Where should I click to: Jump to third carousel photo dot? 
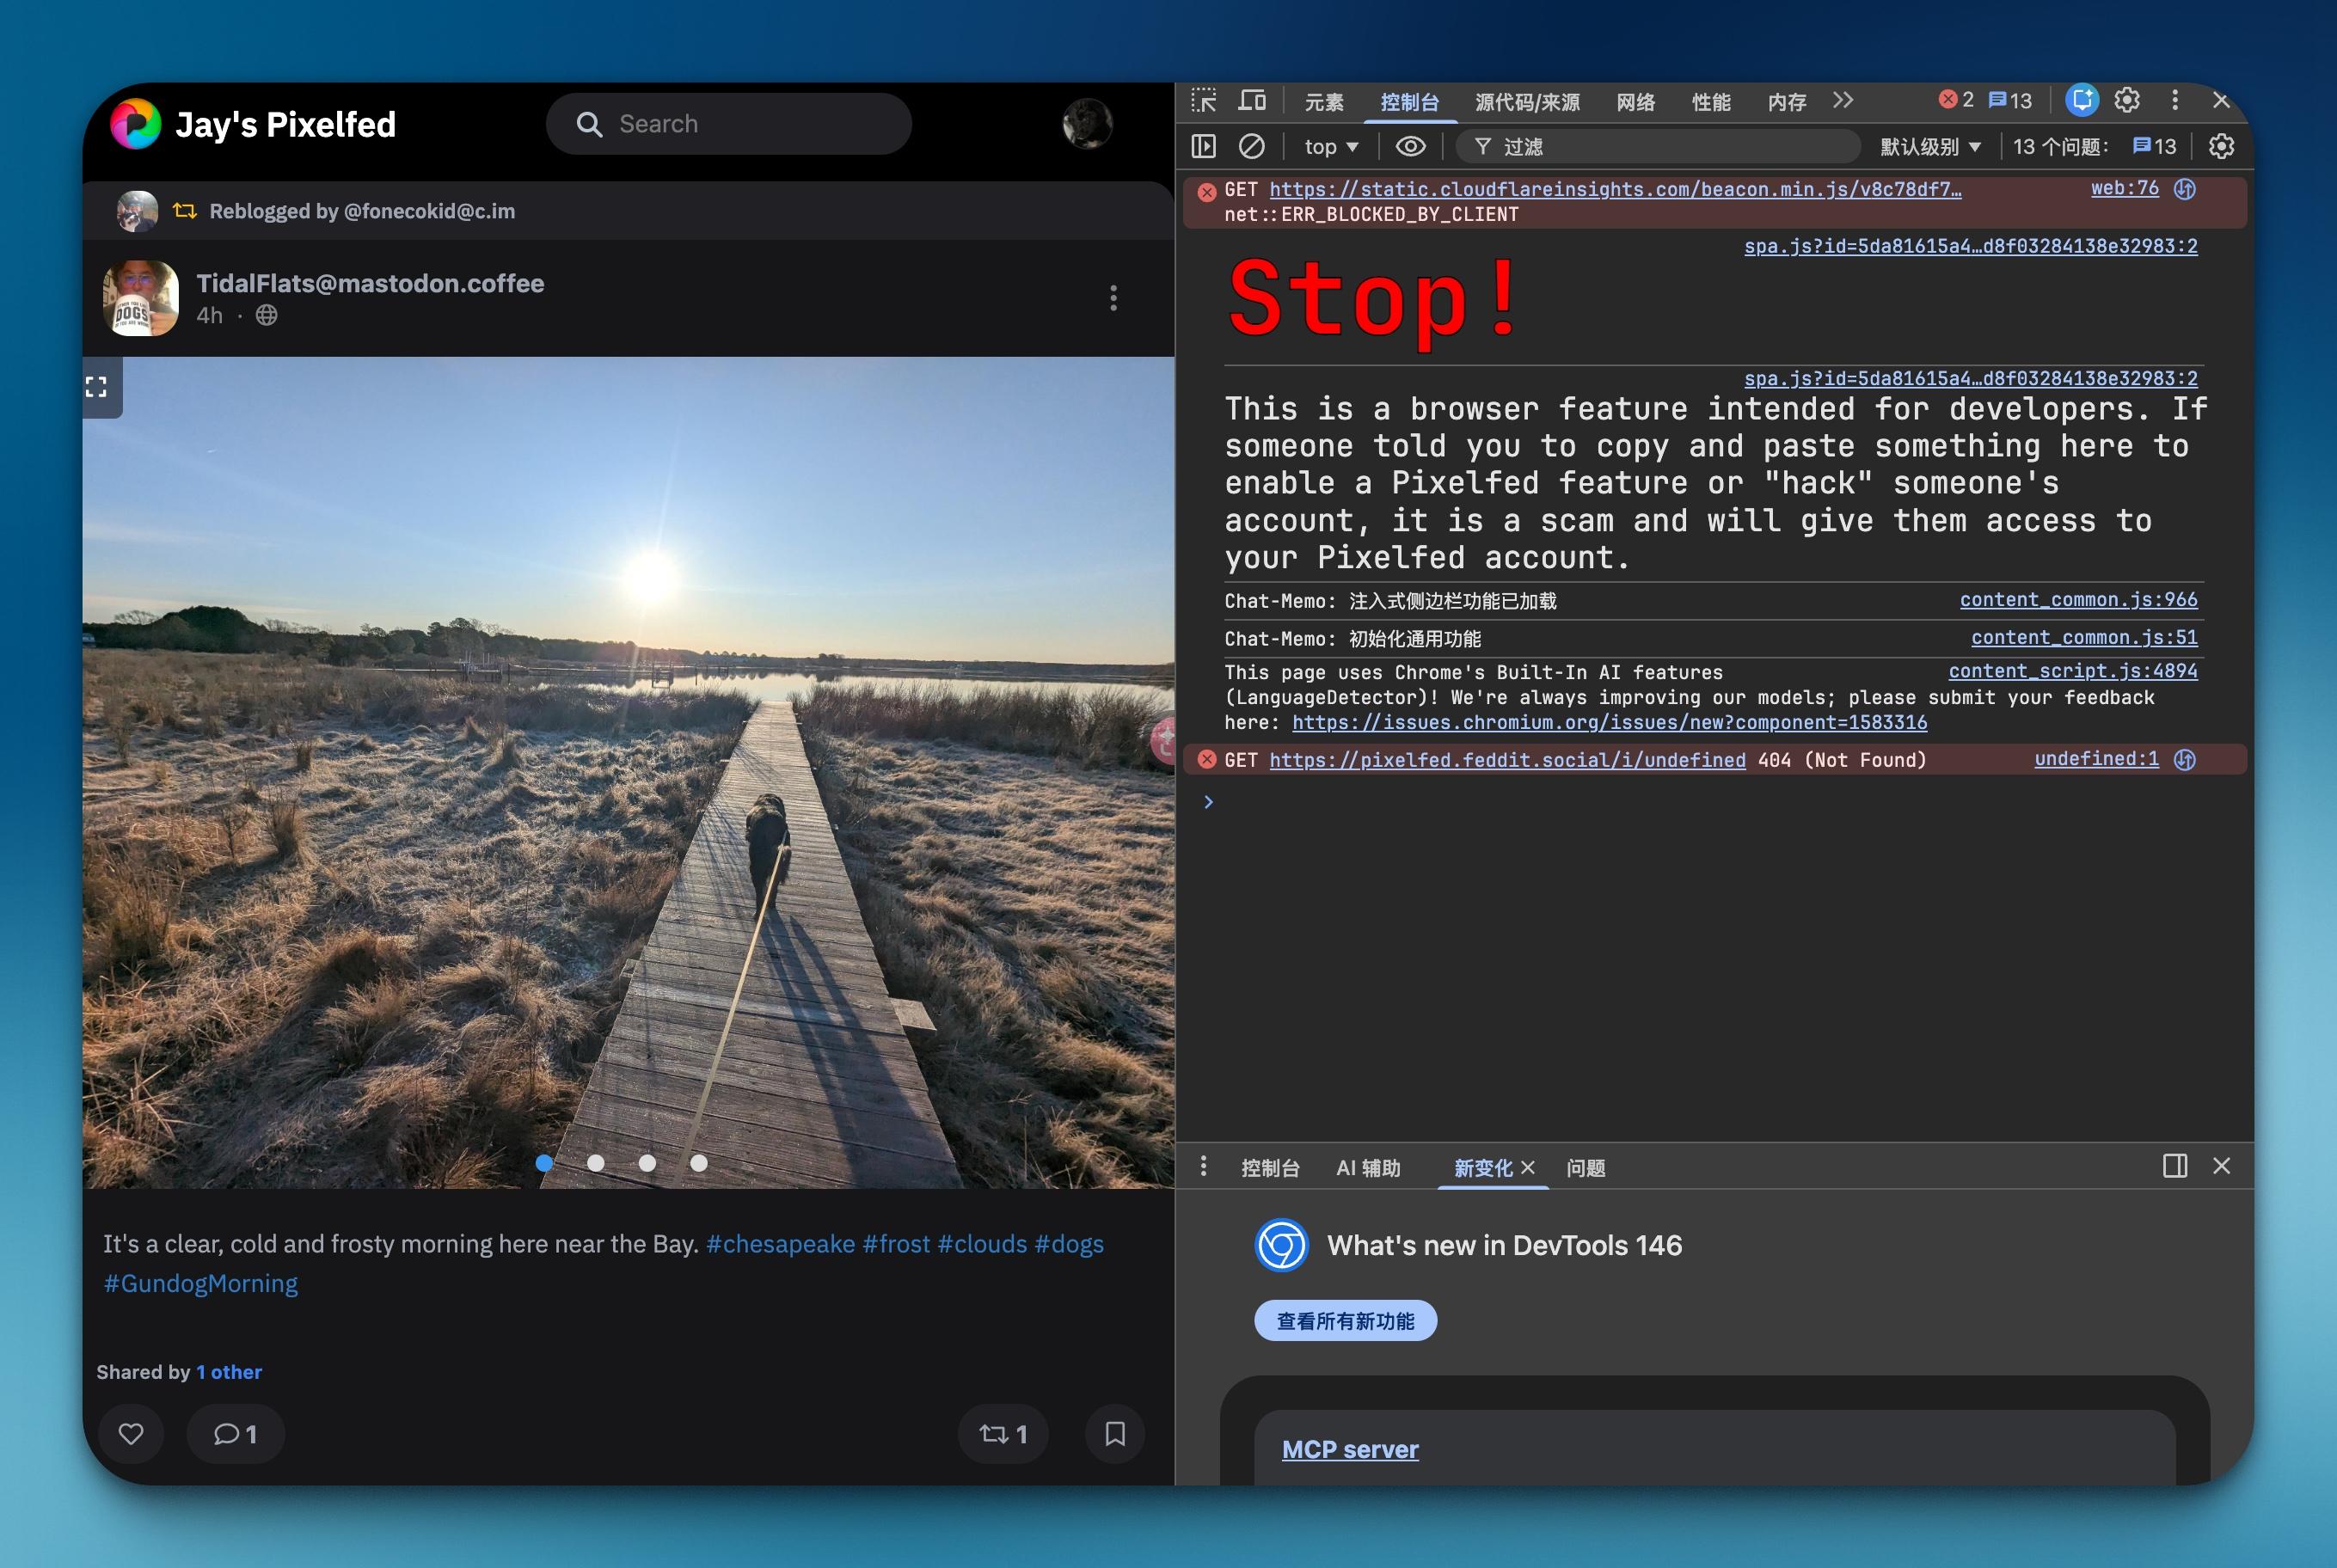point(647,1163)
